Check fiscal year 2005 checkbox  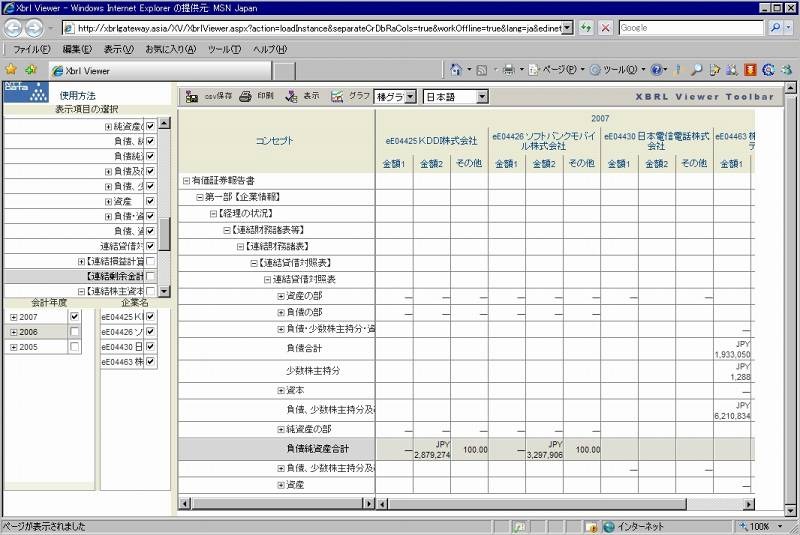pos(74,347)
